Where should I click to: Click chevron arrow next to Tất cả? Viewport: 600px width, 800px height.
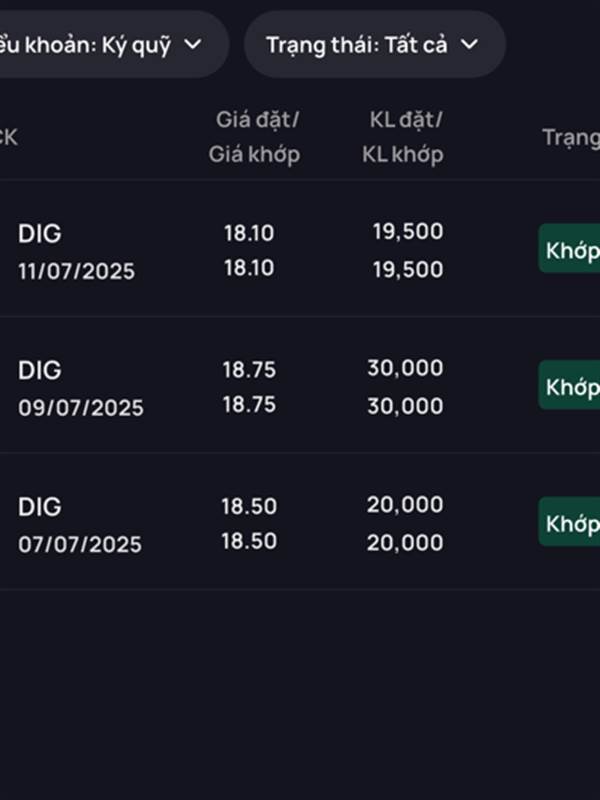pos(469,44)
